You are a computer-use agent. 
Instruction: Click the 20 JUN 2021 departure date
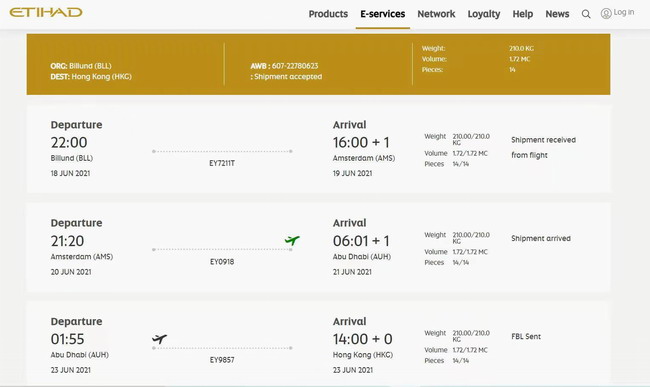coord(71,272)
